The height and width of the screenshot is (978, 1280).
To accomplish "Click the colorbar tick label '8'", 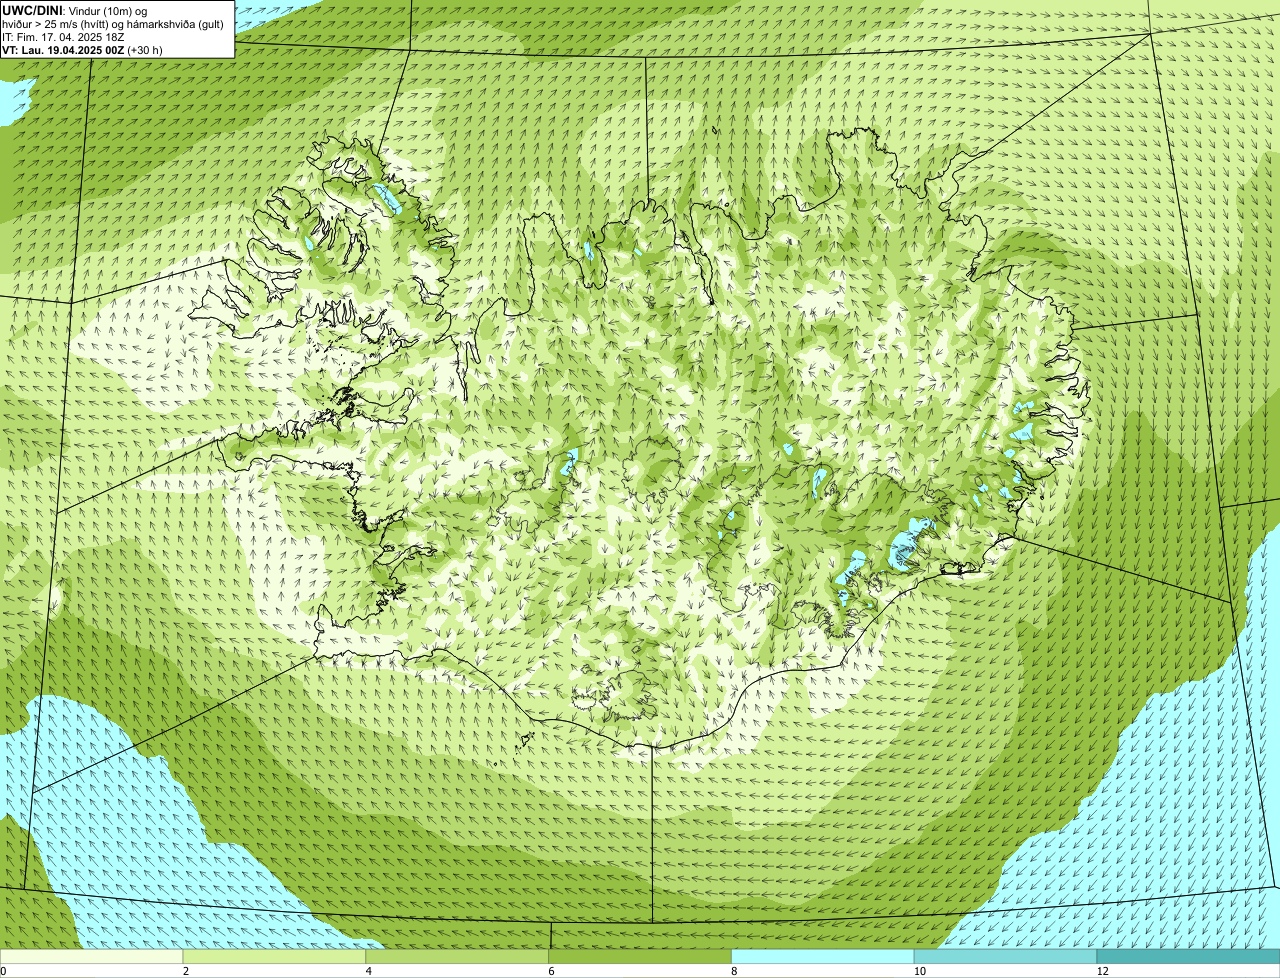I will 733,971.
